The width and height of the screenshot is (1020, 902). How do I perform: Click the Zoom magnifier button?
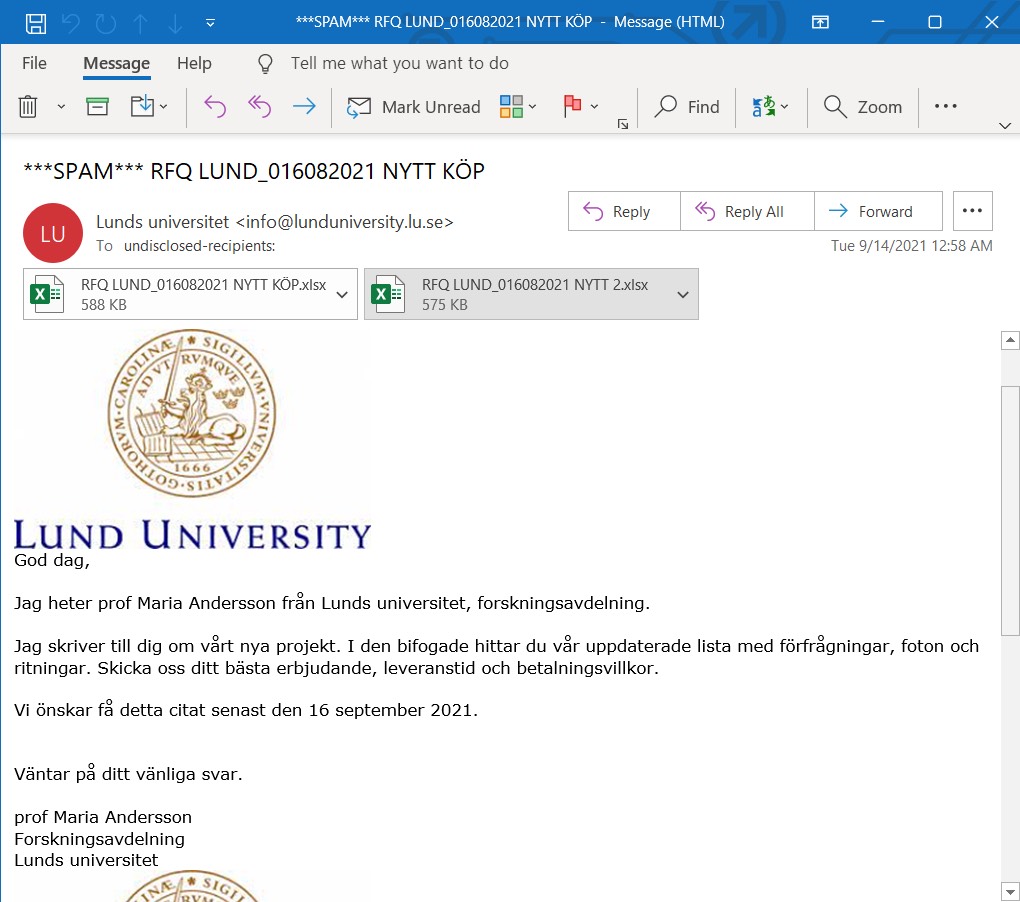pyautogui.click(x=862, y=107)
